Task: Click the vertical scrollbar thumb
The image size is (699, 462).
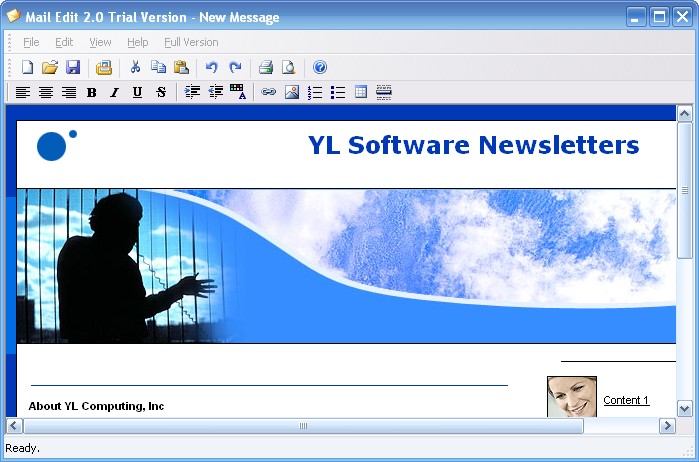Action: (685, 190)
